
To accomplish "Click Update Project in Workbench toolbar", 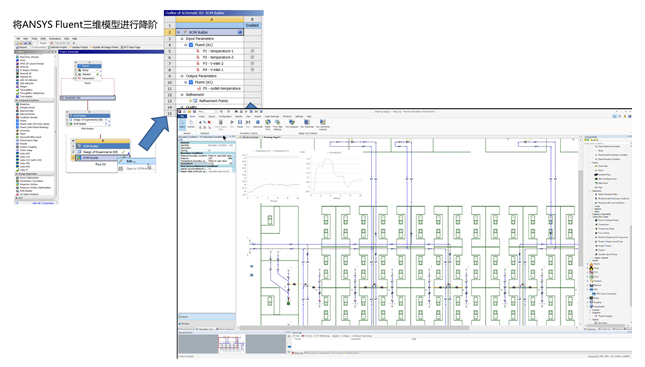I will pos(78,47).
